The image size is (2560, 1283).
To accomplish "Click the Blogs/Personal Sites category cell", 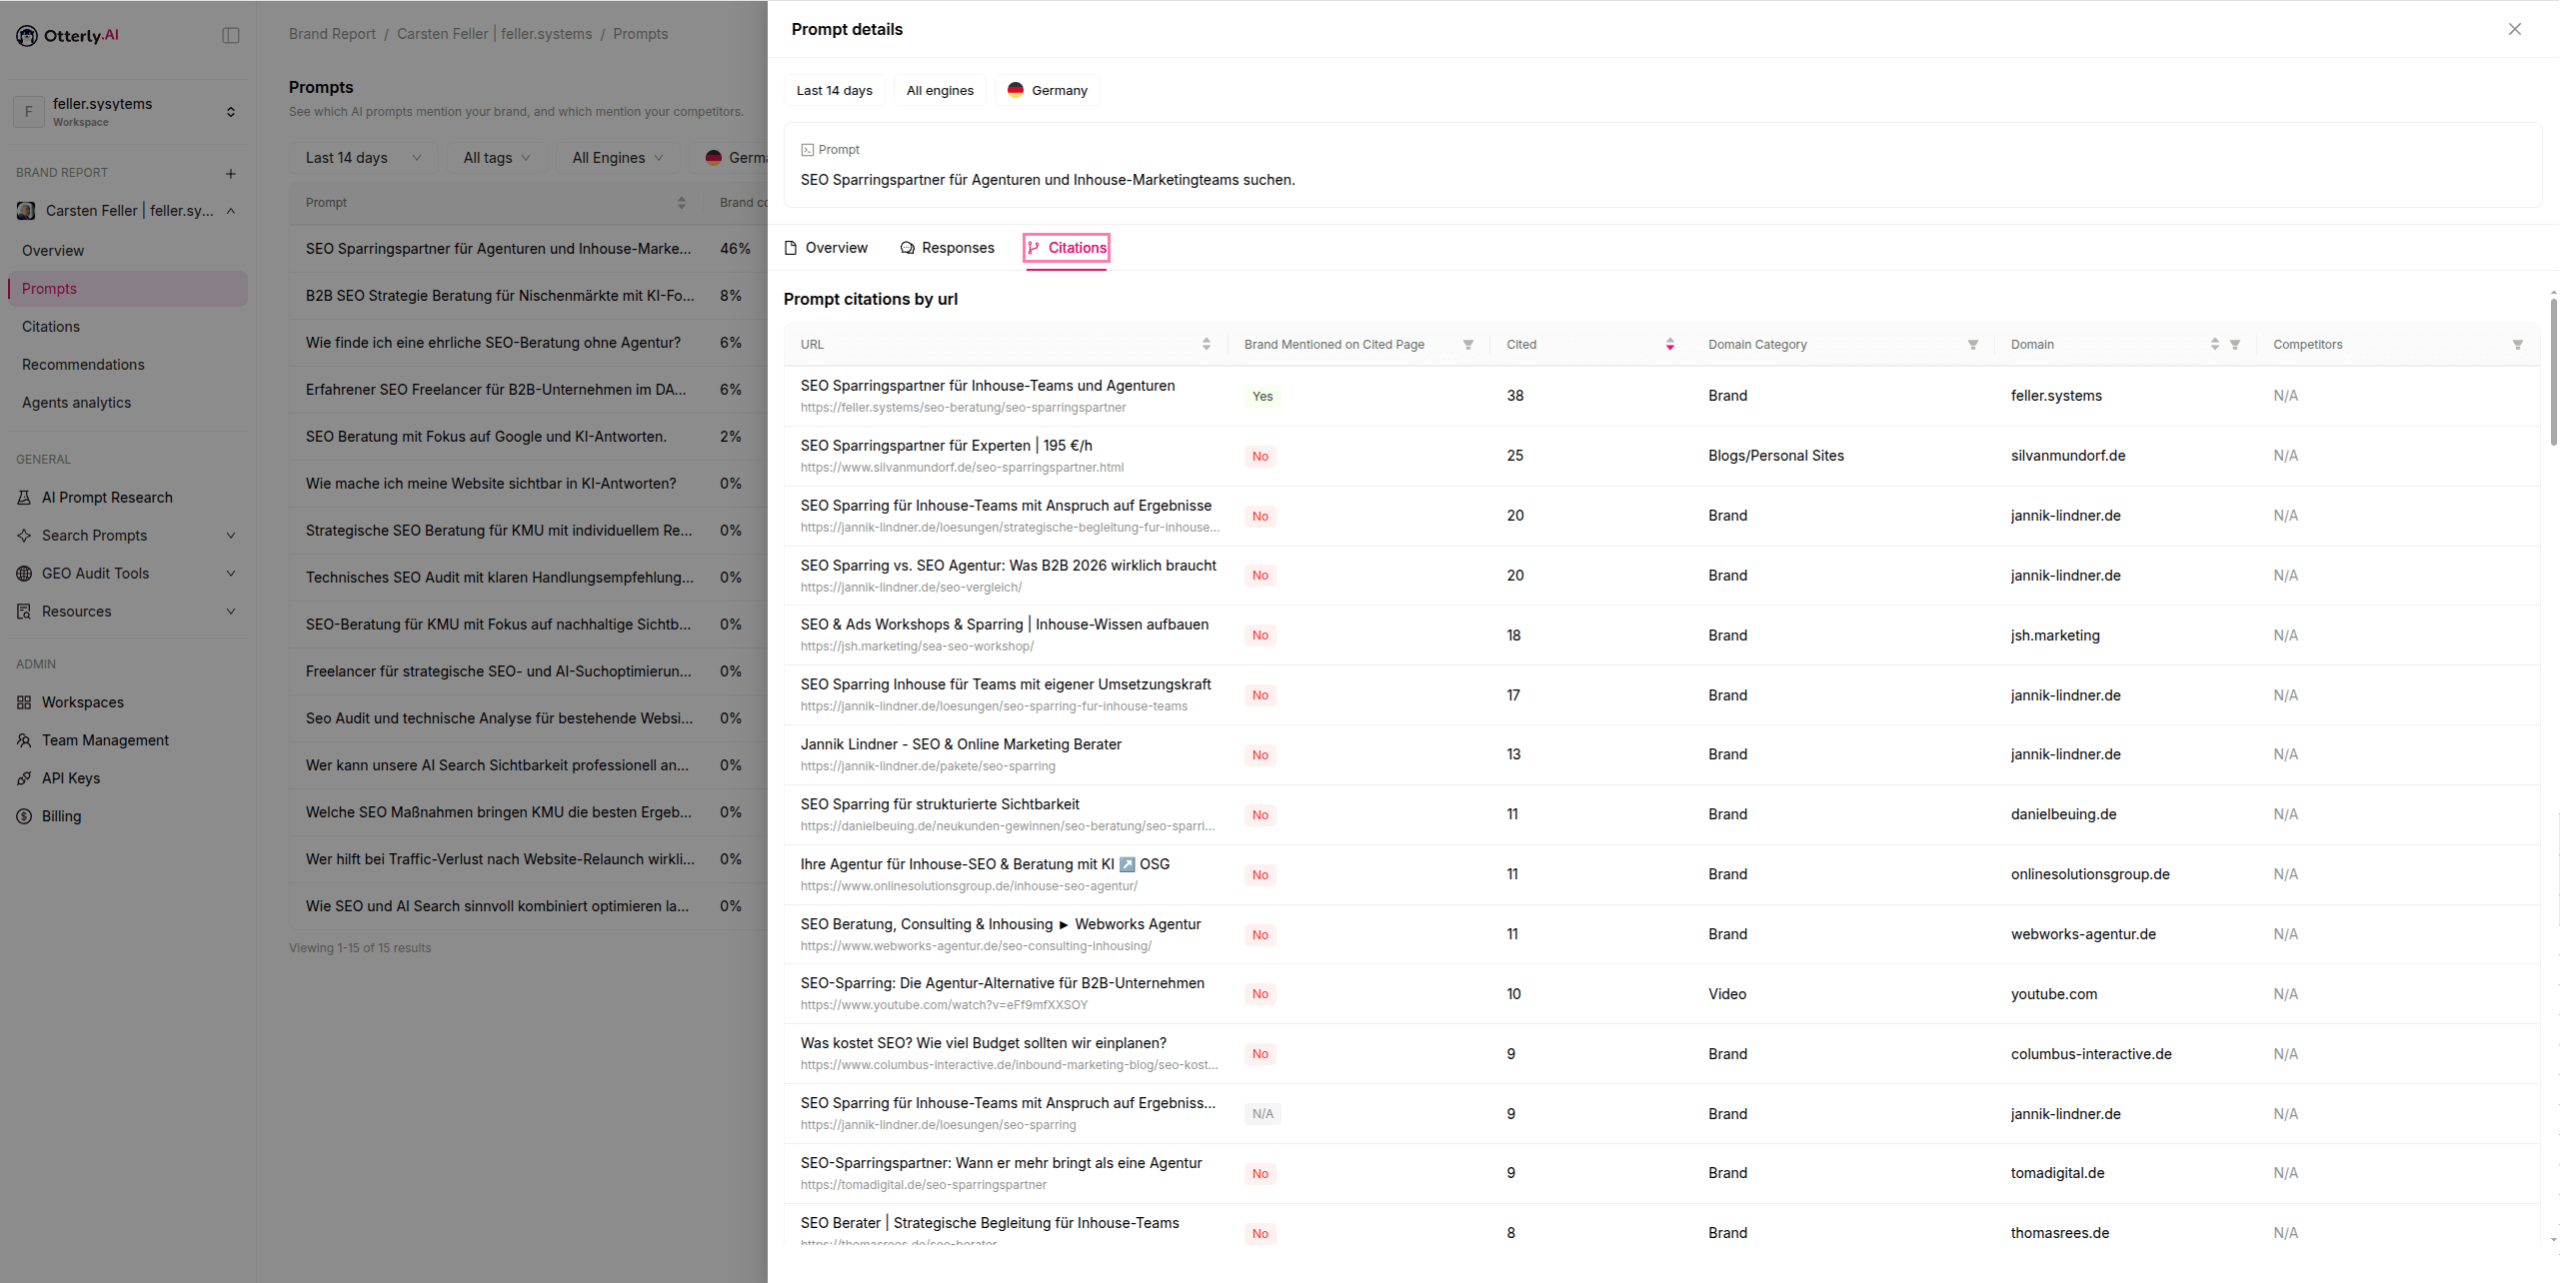I will coord(1776,456).
